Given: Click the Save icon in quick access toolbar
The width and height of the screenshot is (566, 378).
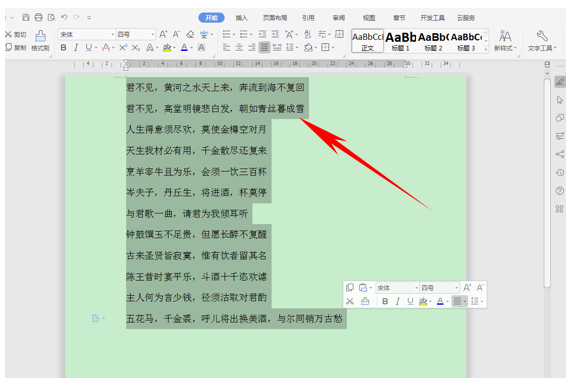Looking at the screenshot, I should click(26, 17).
